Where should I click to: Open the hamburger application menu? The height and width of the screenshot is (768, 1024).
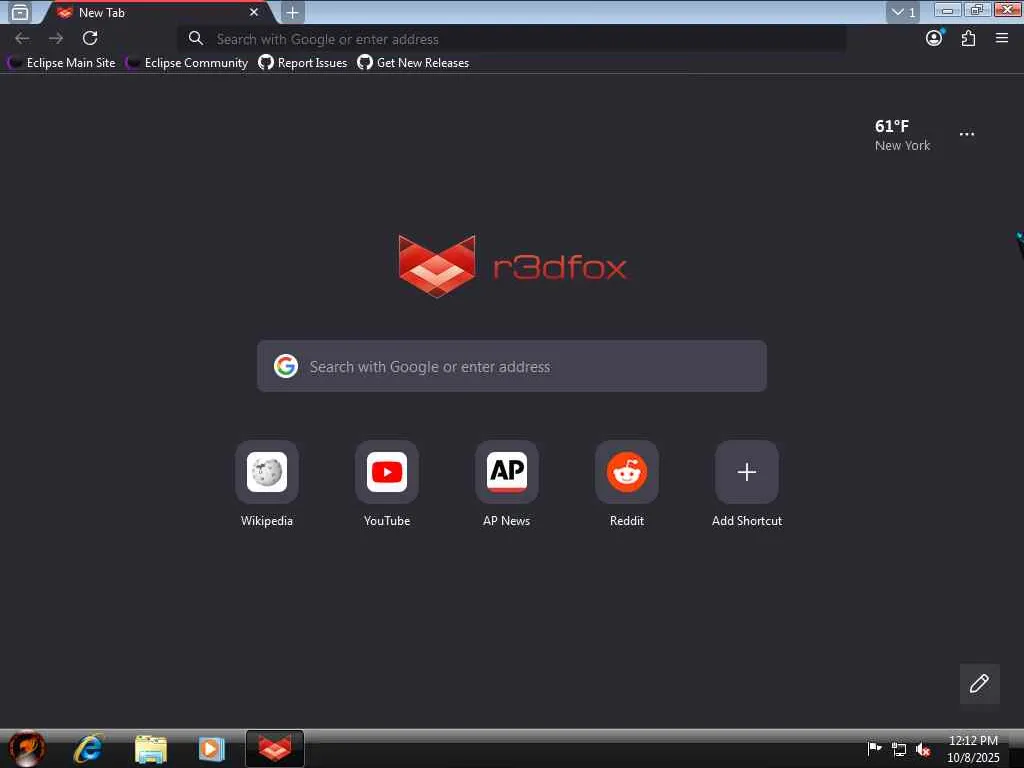coord(1002,39)
